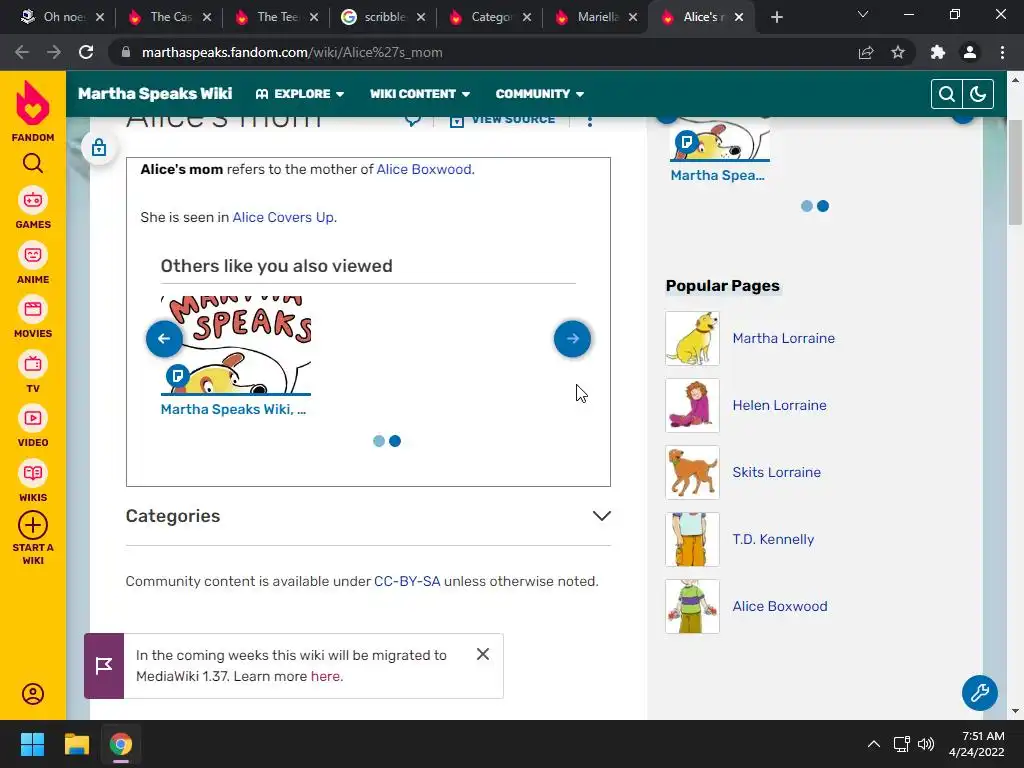The height and width of the screenshot is (768, 1024).
Task: Expand the Categories section chevron
Action: tap(601, 516)
